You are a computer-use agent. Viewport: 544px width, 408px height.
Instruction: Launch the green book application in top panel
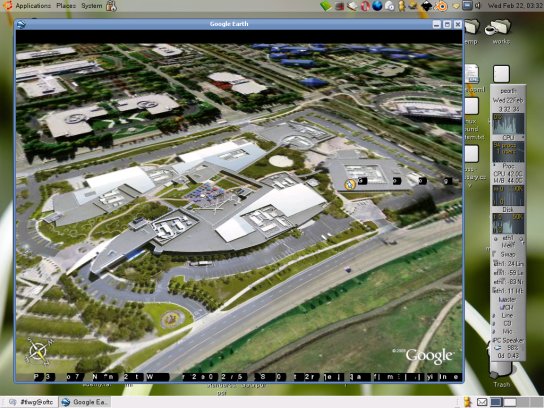coord(326,6)
